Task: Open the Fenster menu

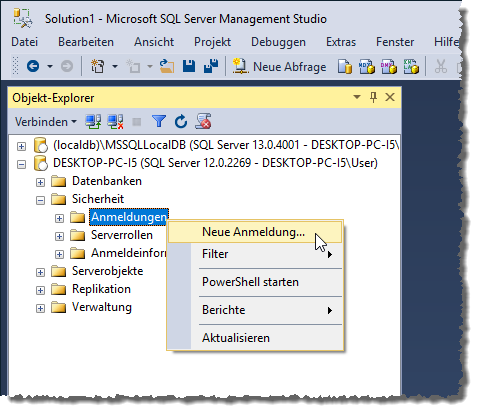Action: click(x=395, y=42)
